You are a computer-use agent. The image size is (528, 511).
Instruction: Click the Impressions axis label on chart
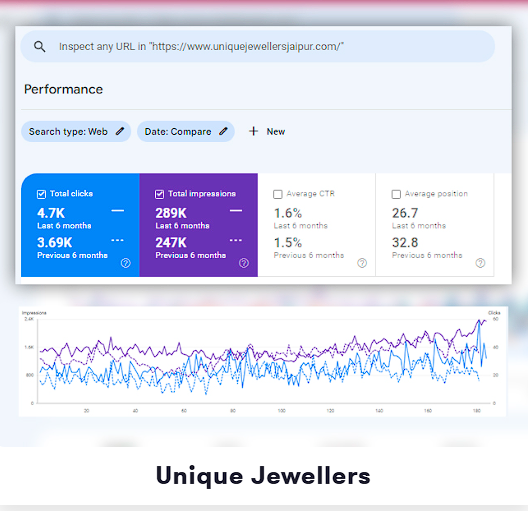coord(34,313)
